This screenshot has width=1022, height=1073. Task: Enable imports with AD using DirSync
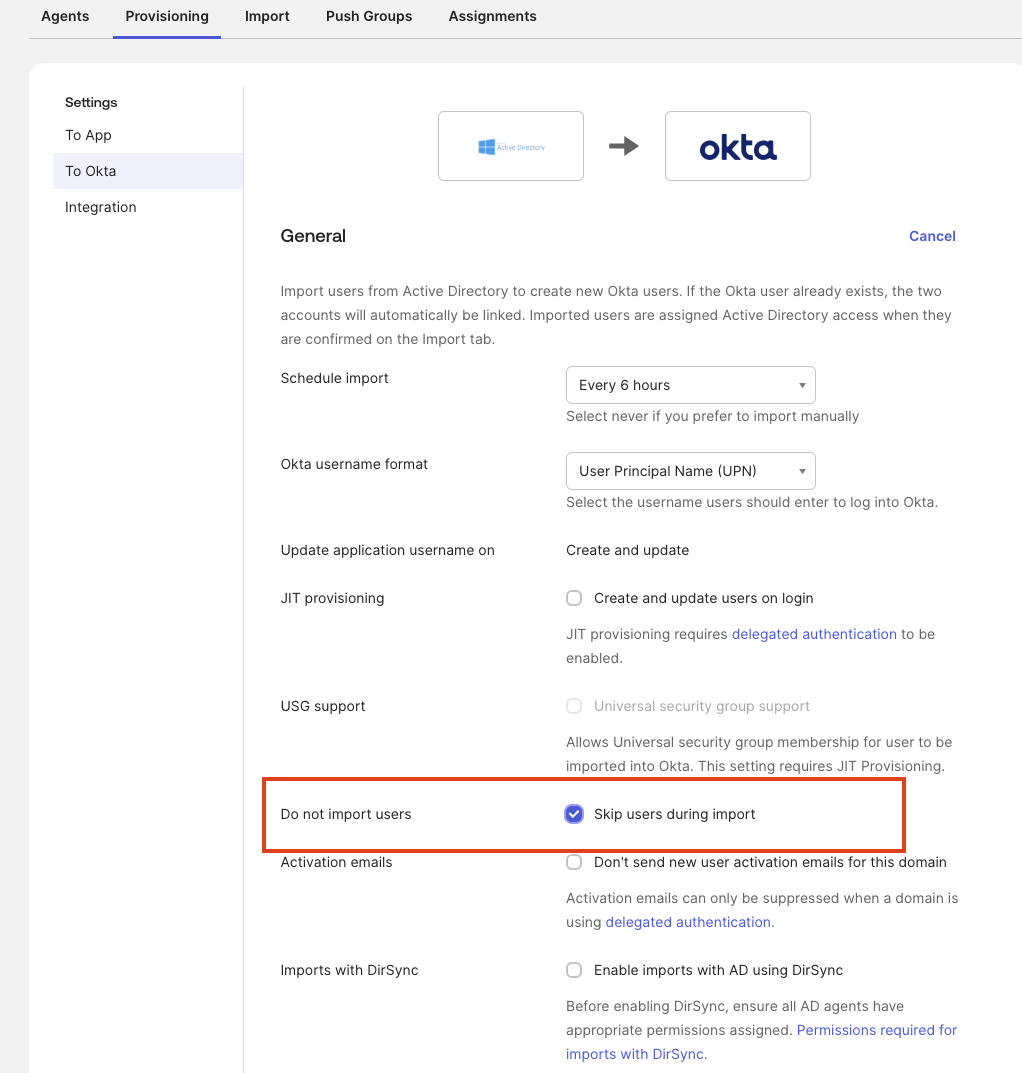pos(574,970)
